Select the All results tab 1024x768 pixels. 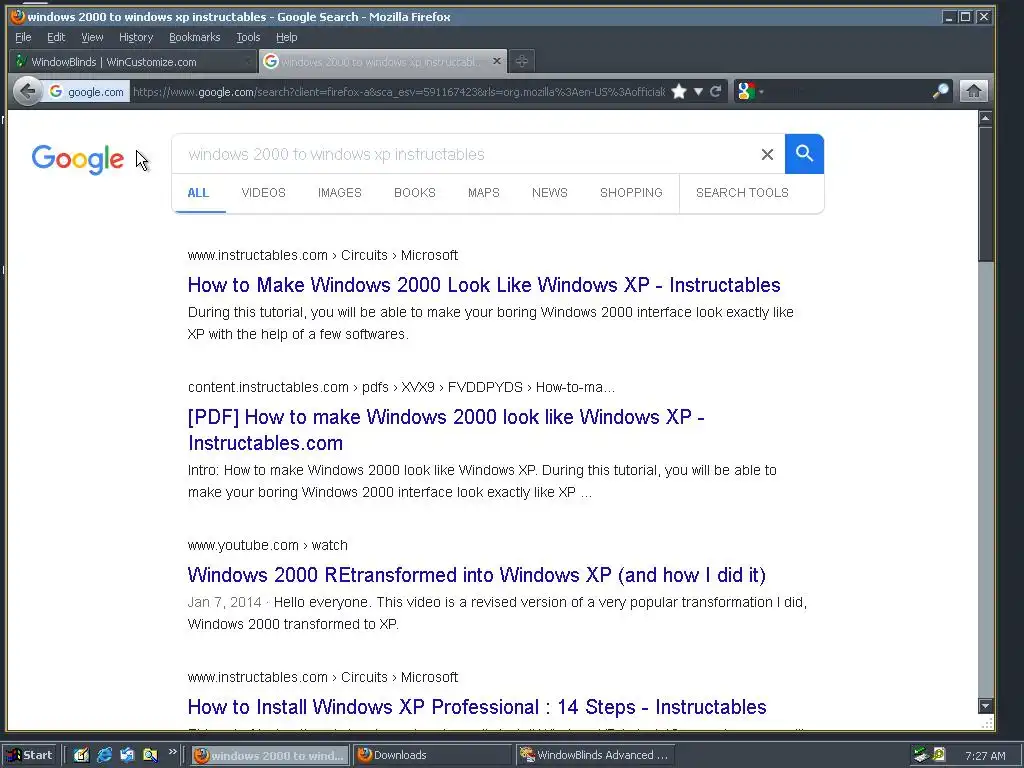pyautogui.click(x=199, y=193)
